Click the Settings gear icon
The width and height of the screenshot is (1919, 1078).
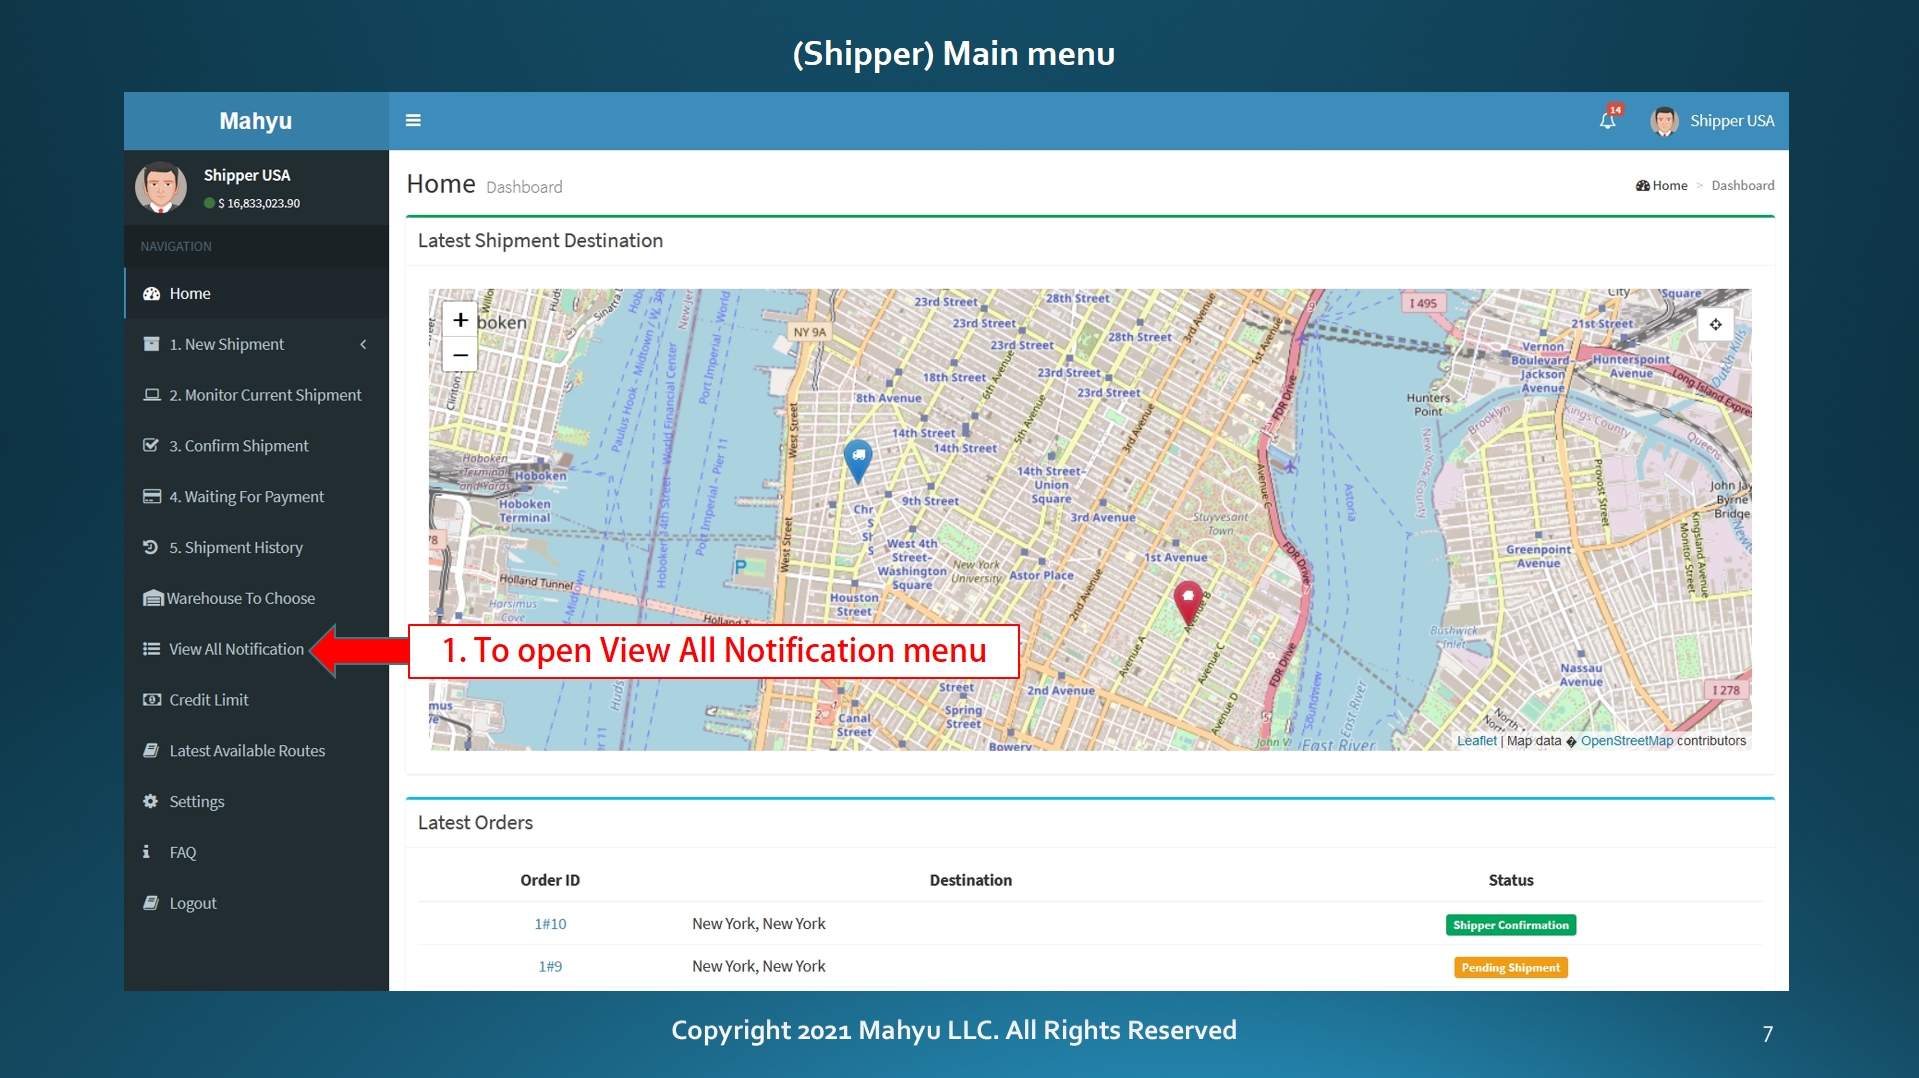coord(151,801)
